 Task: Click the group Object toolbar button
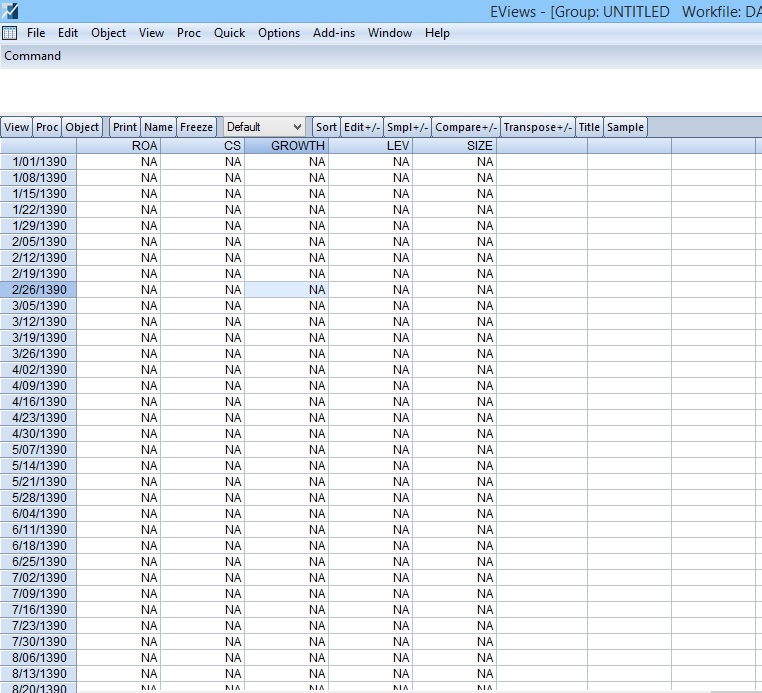82,127
